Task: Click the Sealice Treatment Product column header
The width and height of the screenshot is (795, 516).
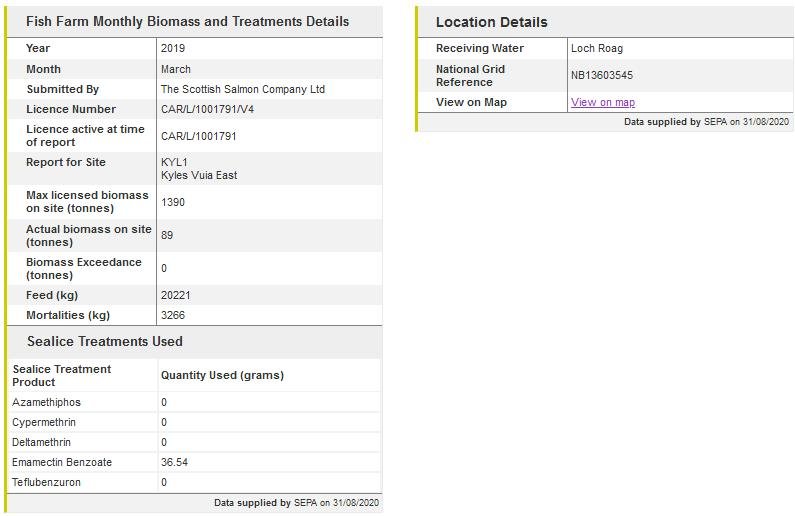Action: 62,375
